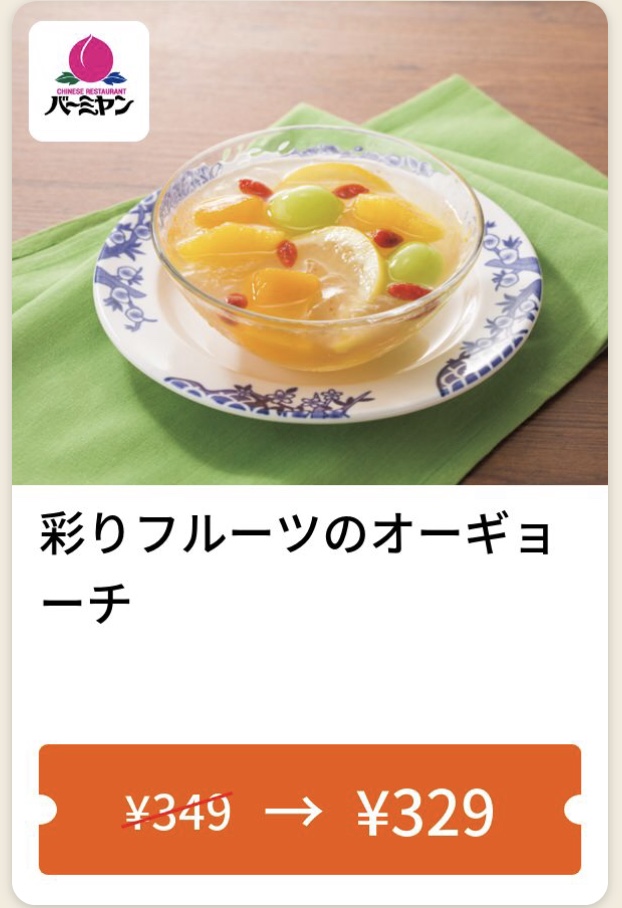Click the green leaves under the peach logo

tap(90, 78)
